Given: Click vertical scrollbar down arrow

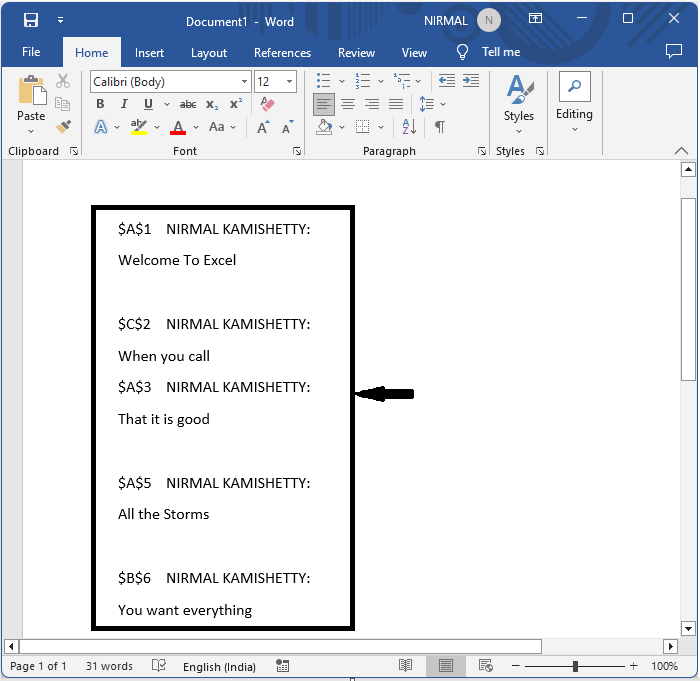Looking at the screenshot, I should pyautogui.click(x=688, y=629).
